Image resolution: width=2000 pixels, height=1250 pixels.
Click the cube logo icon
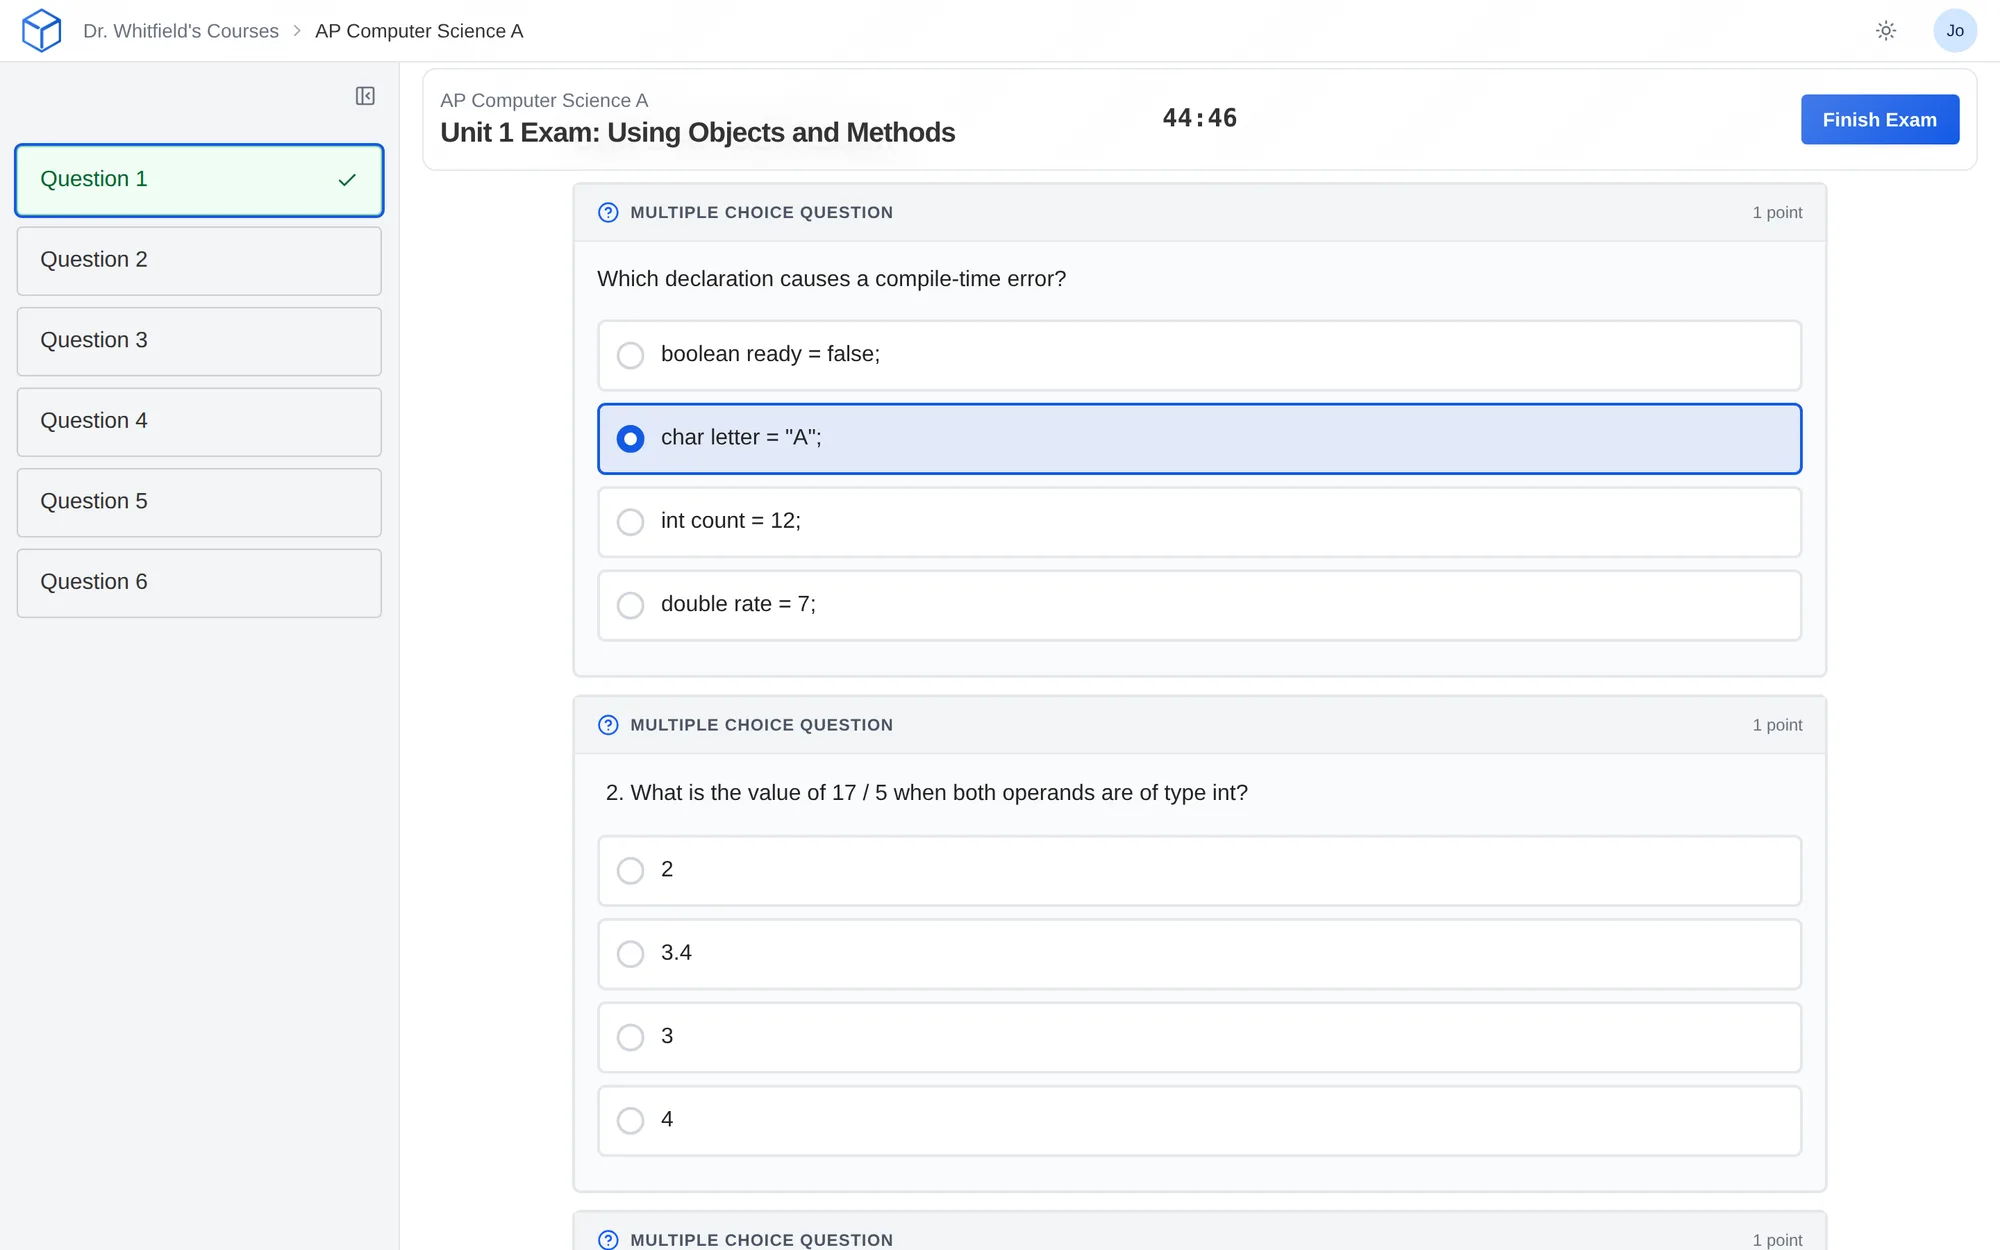pyautogui.click(x=41, y=30)
